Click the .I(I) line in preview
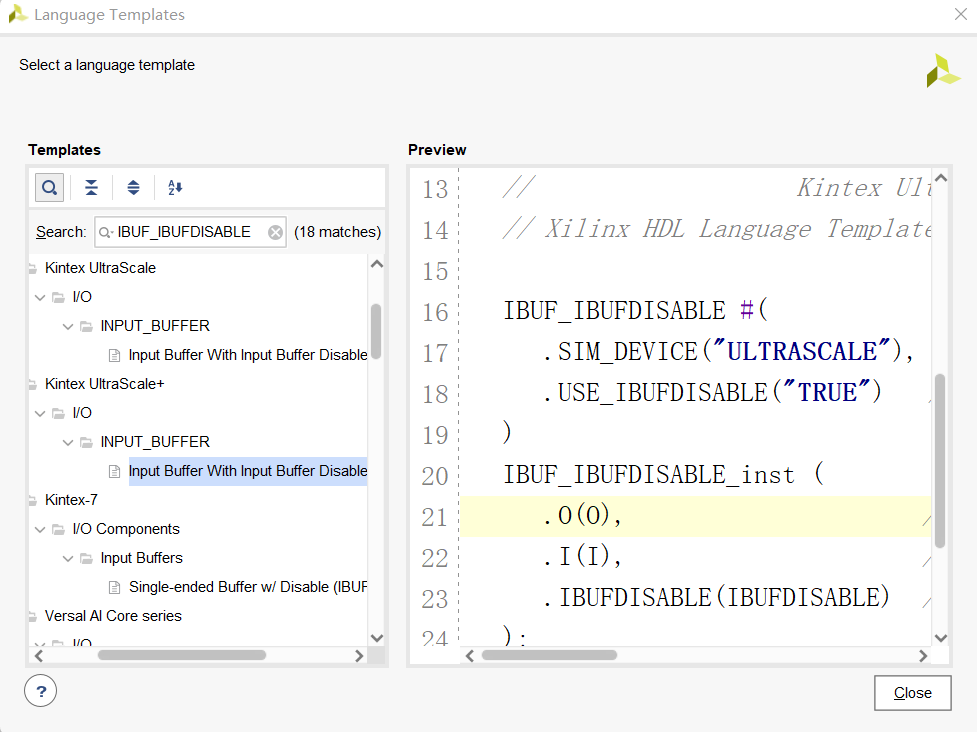Screen dimensions: 977x732 [x=582, y=556]
